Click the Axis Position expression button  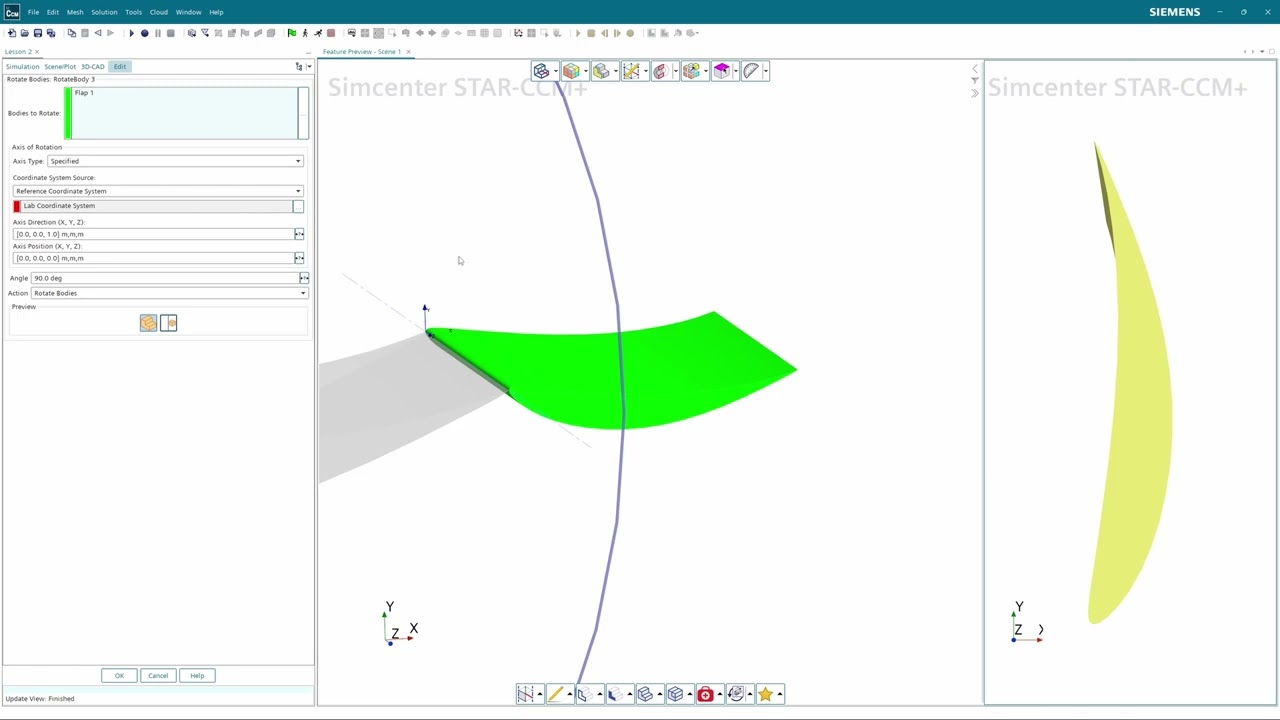pyautogui.click(x=299, y=258)
